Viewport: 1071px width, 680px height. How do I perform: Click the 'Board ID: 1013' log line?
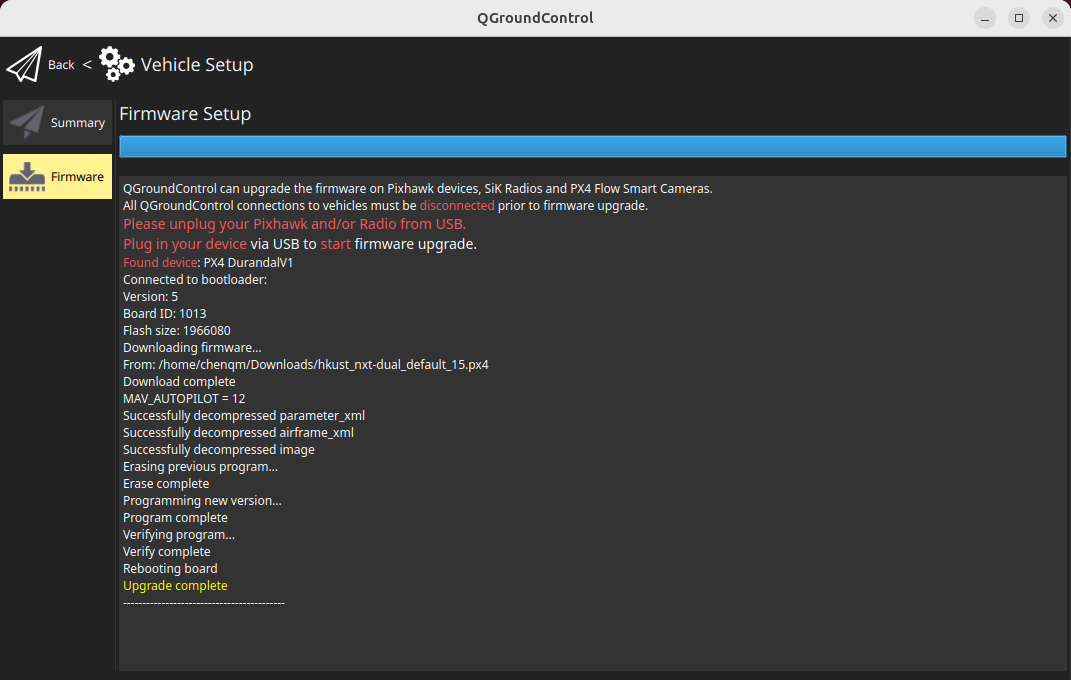tap(164, 314)
